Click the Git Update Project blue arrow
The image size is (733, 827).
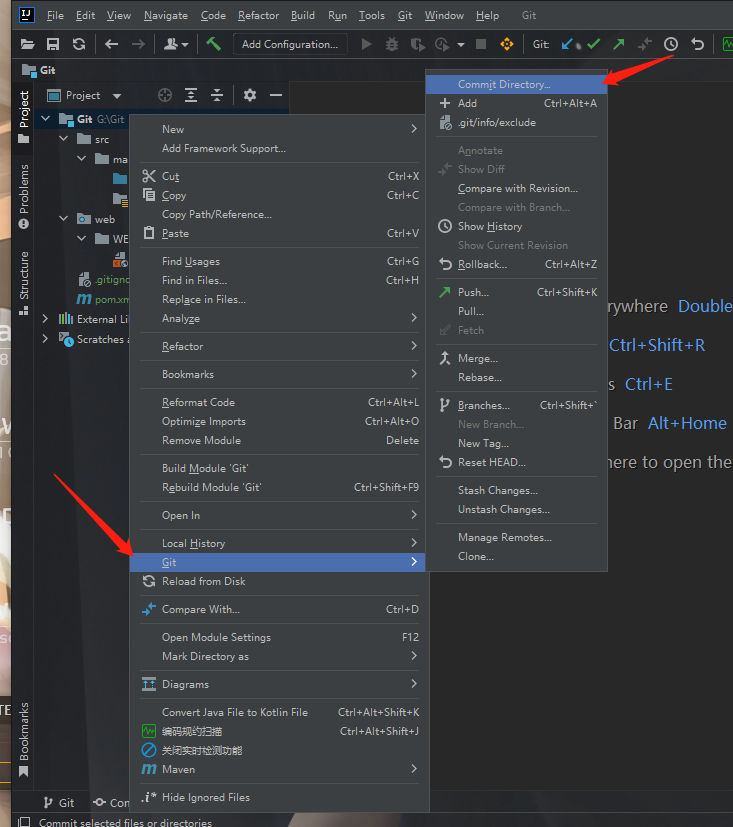coord(567,44)
